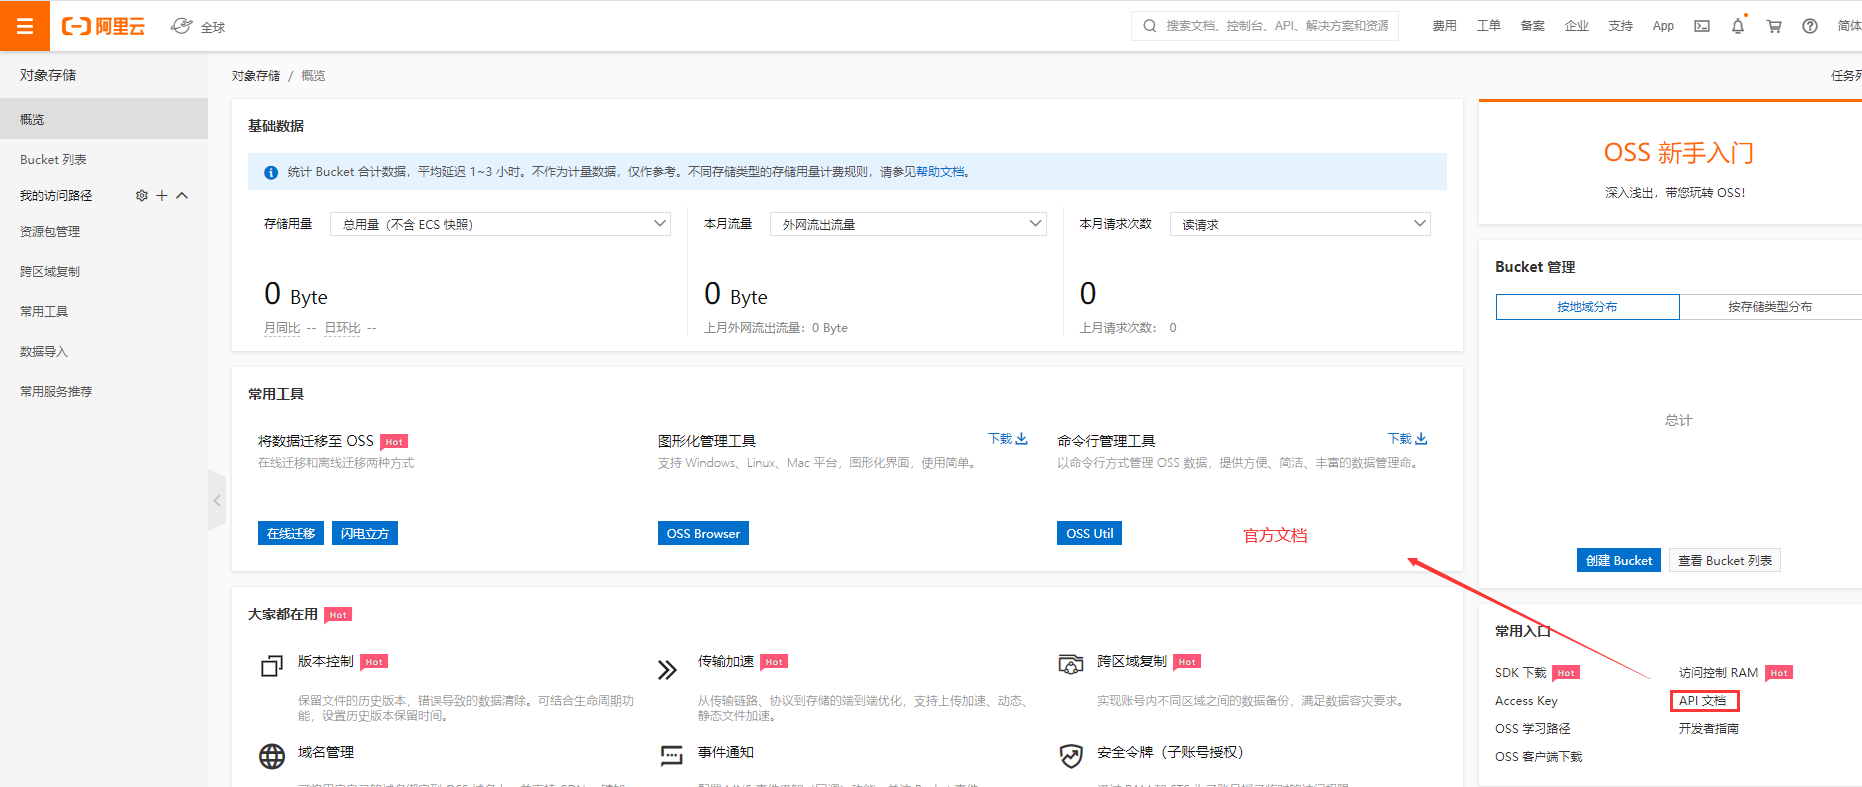This screenshot has height=787, width=1862.
Task: Click the search magnifier icon
Action: point(1150,26)
